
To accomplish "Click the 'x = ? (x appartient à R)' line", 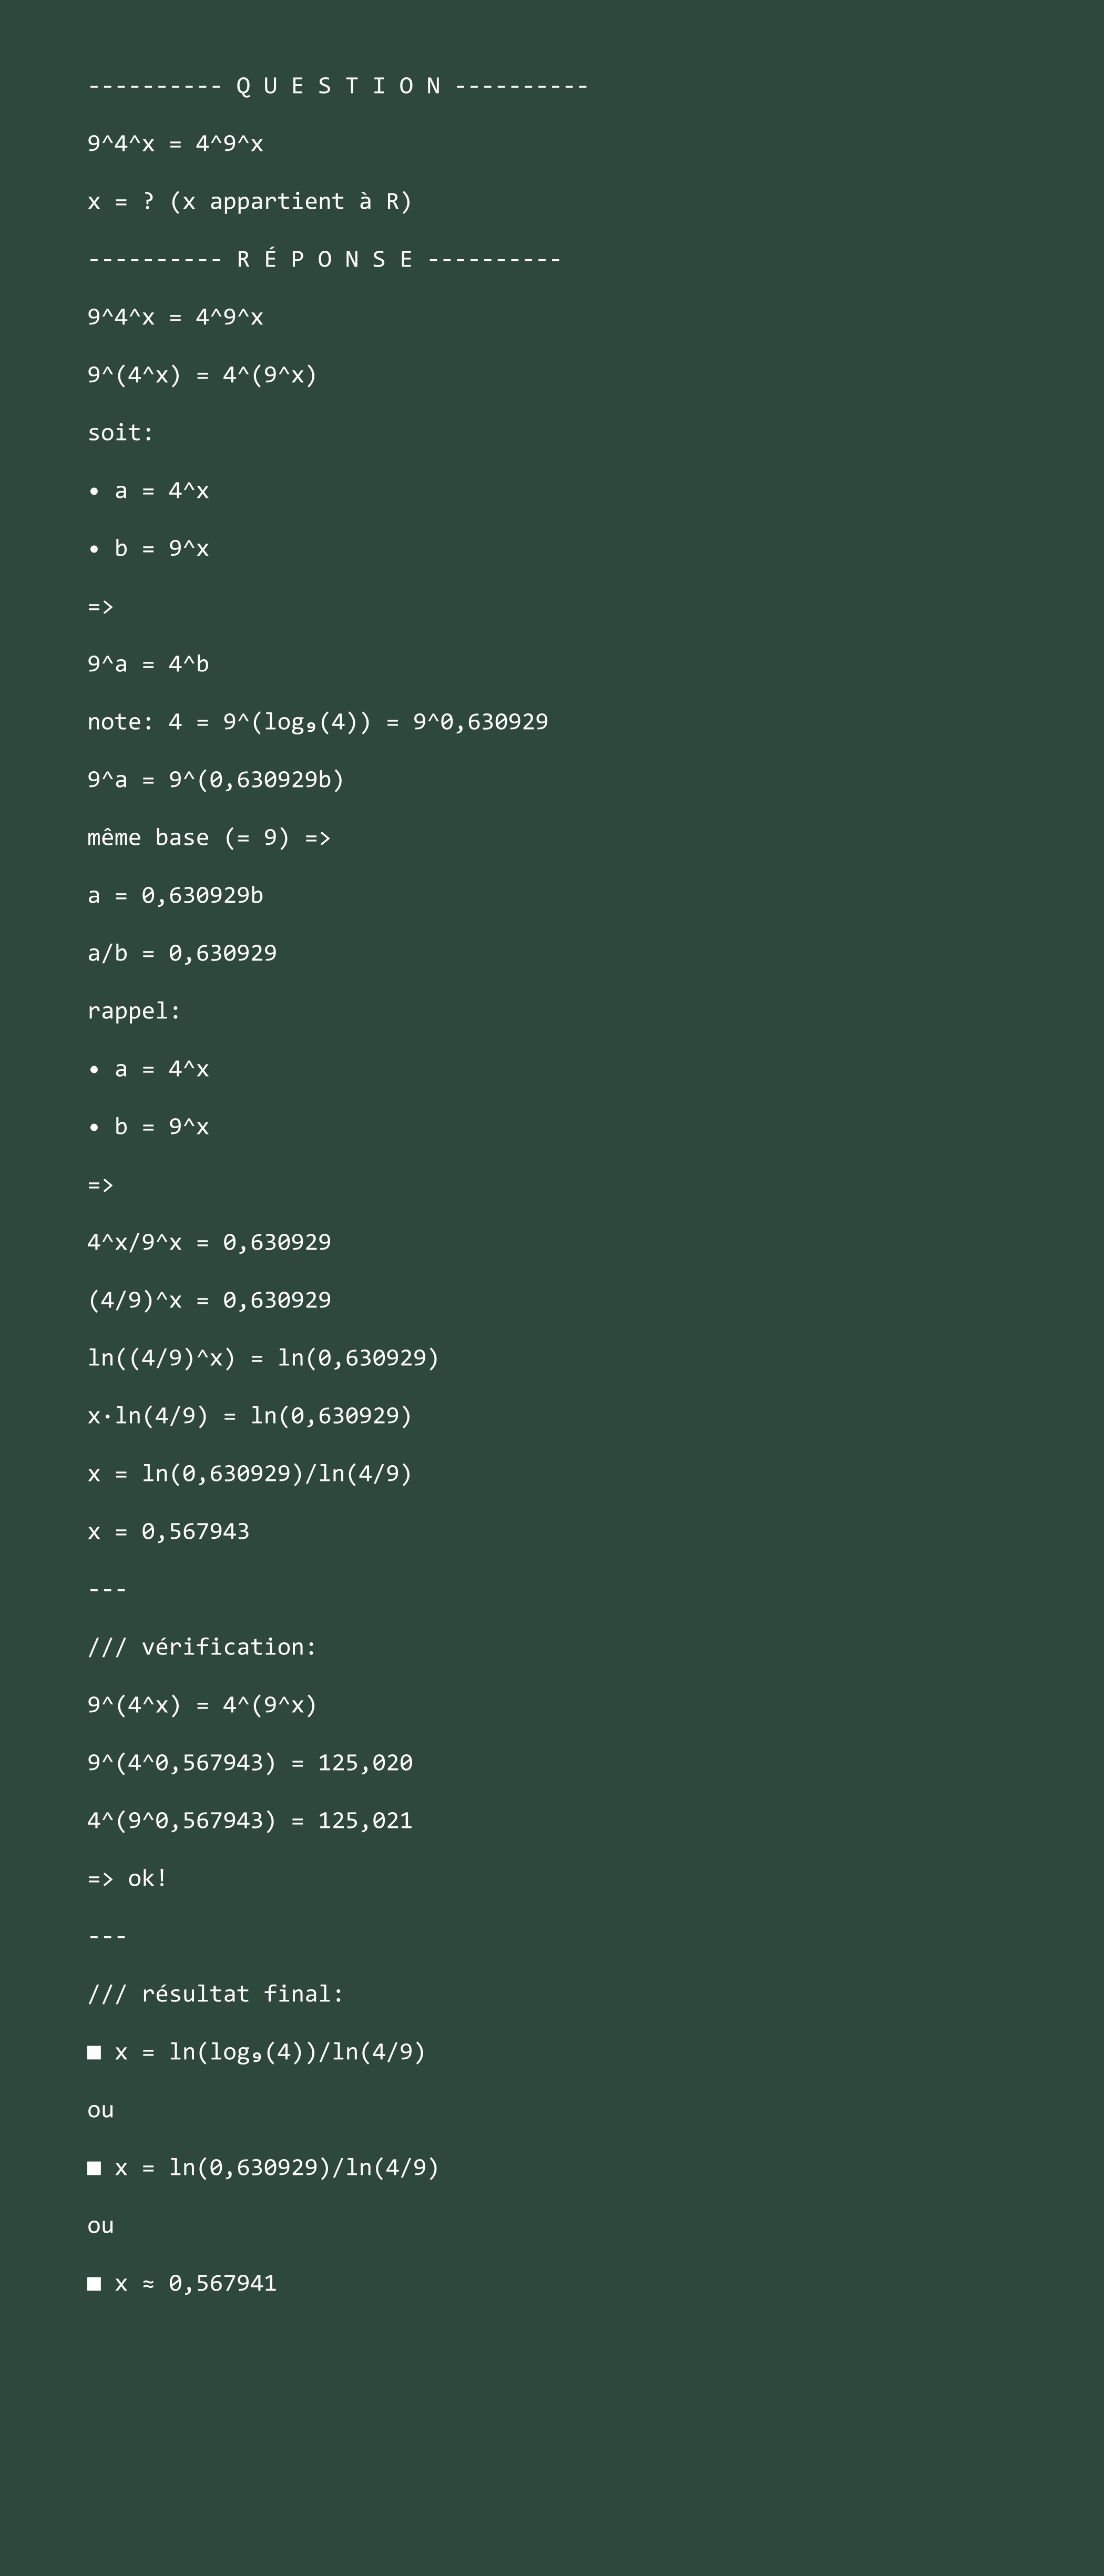I will 250,201.
